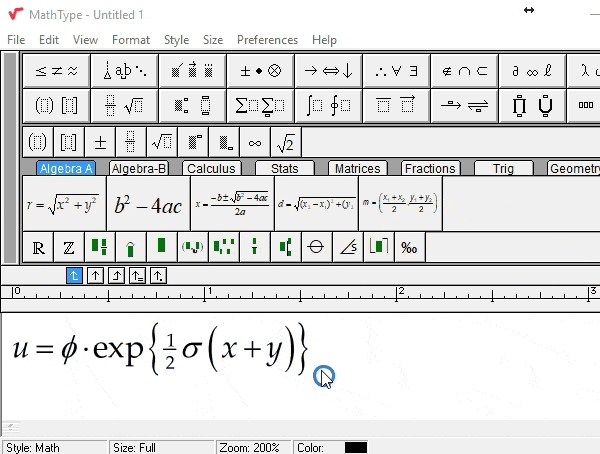600x454 pixels.
Task: Switch to the Algebra-B tab
Action: [x=139, y=168]
